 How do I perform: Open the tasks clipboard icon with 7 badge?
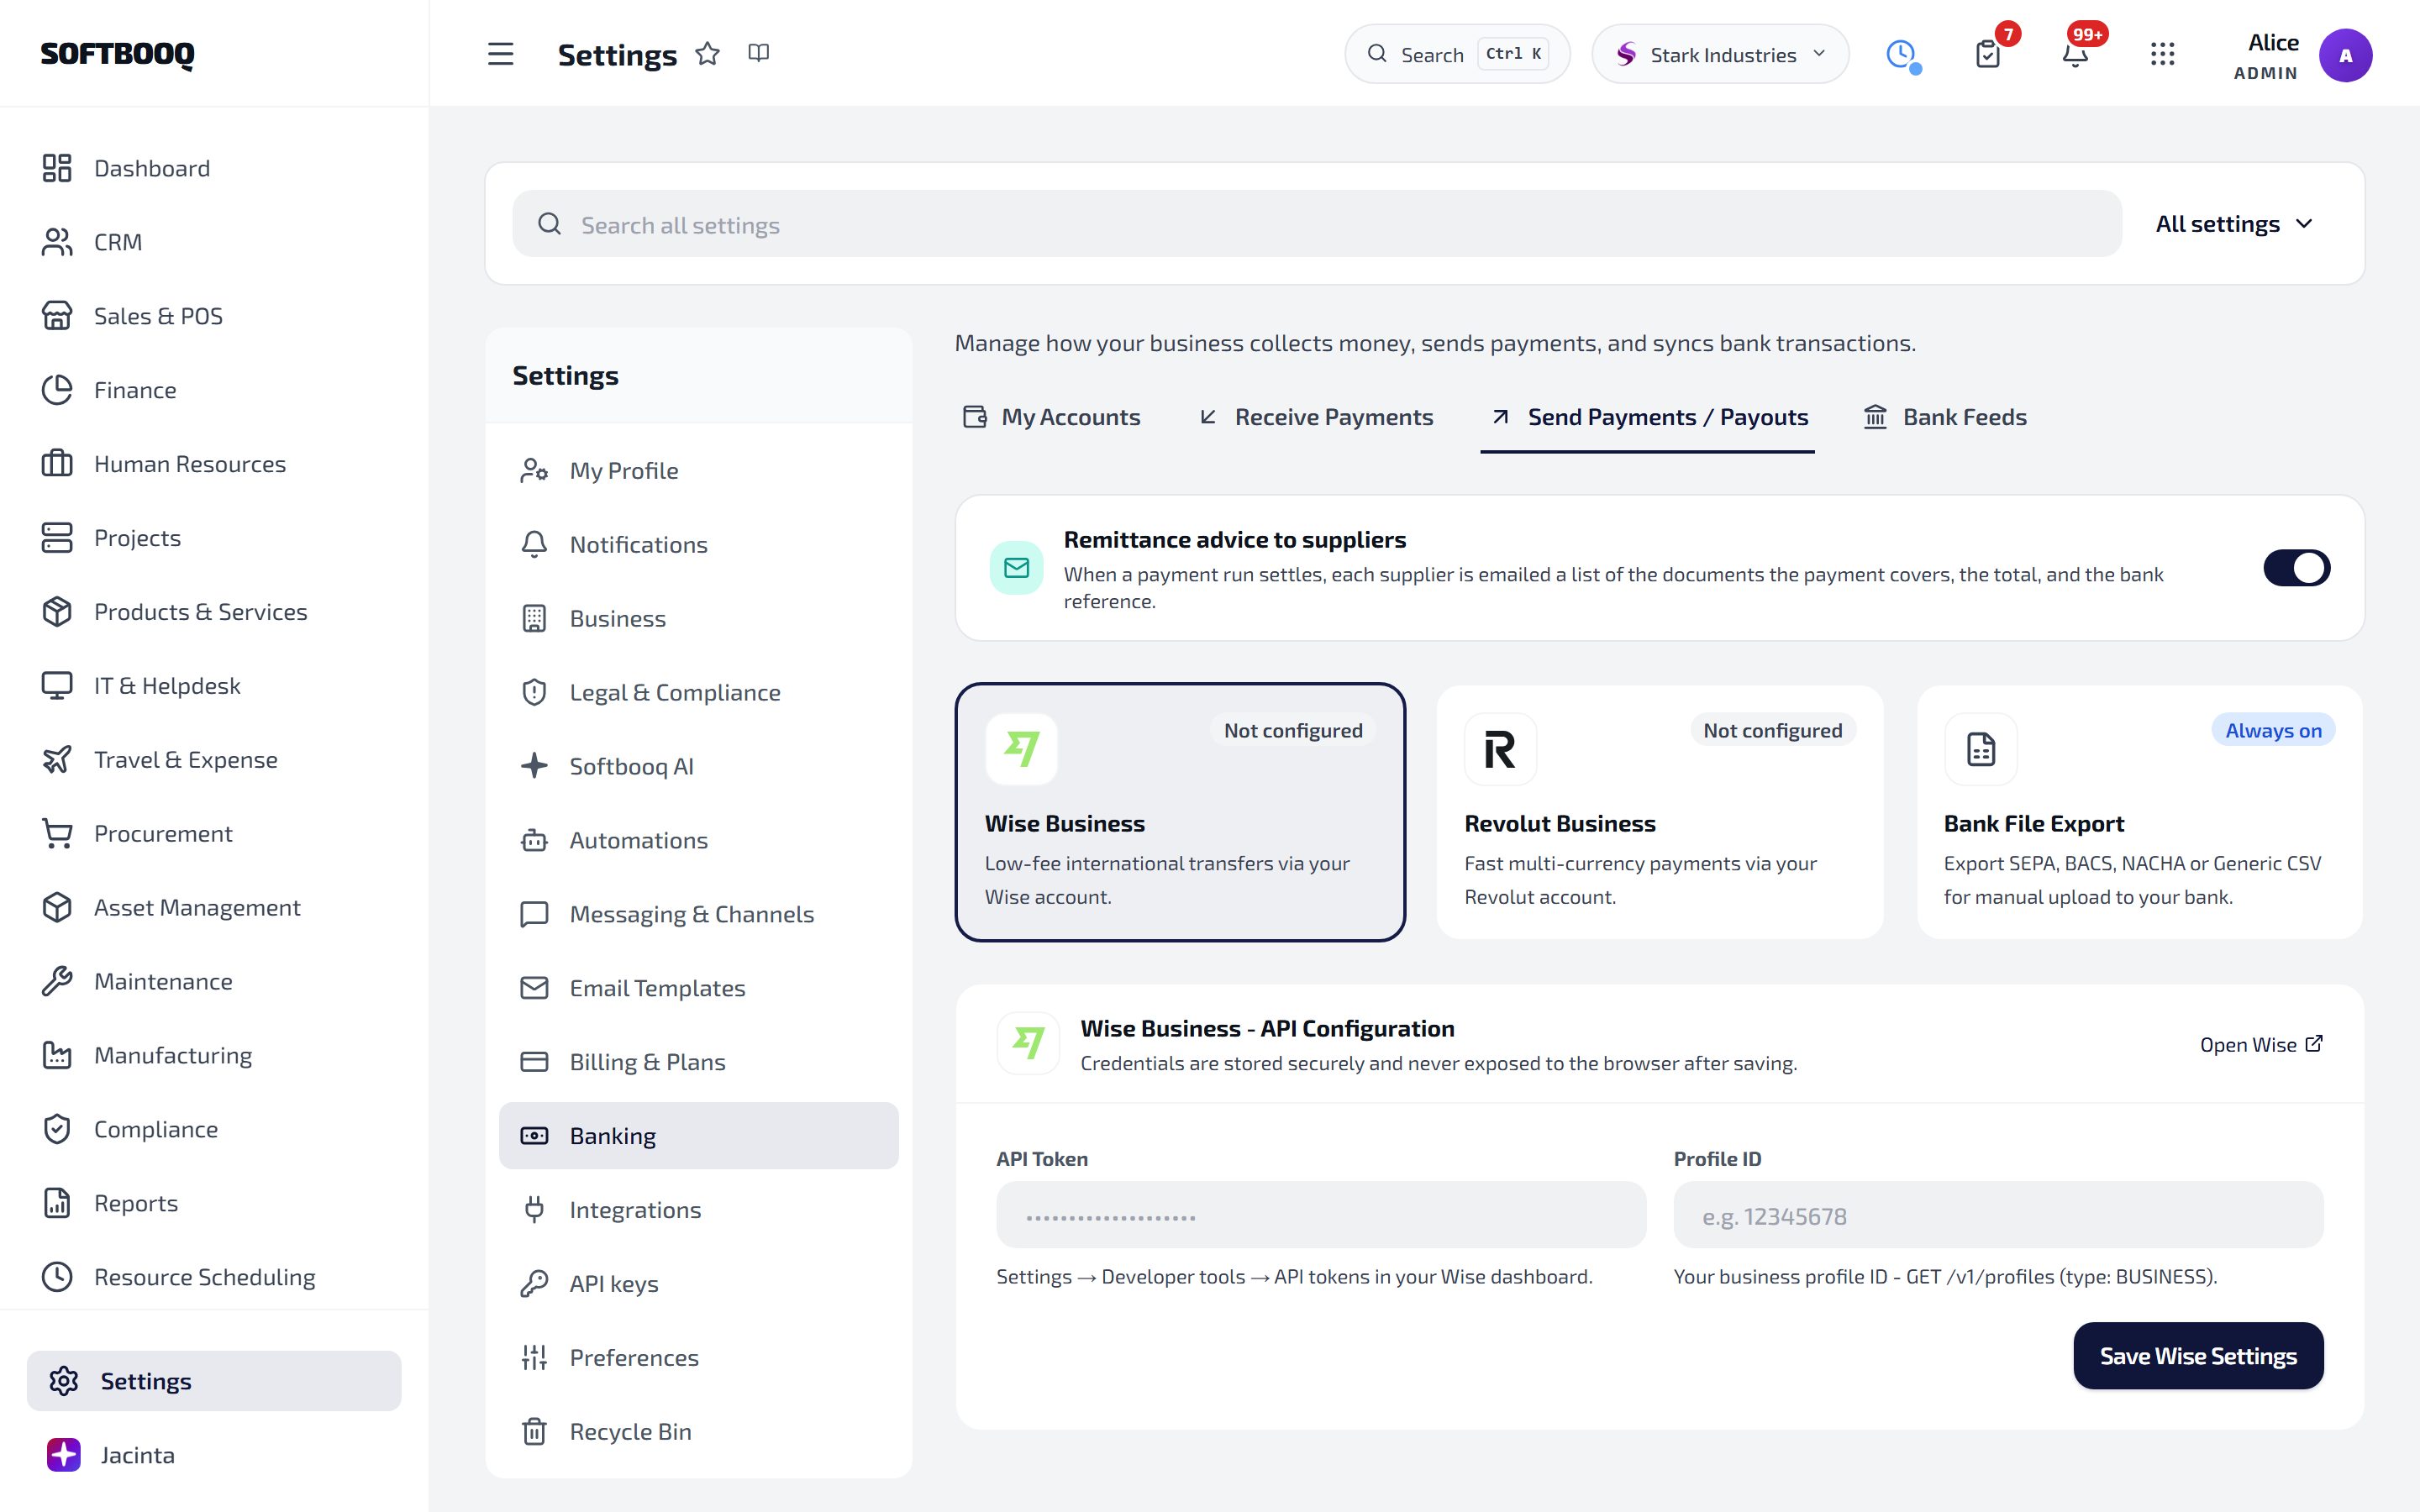click(x=1988, y=54)
